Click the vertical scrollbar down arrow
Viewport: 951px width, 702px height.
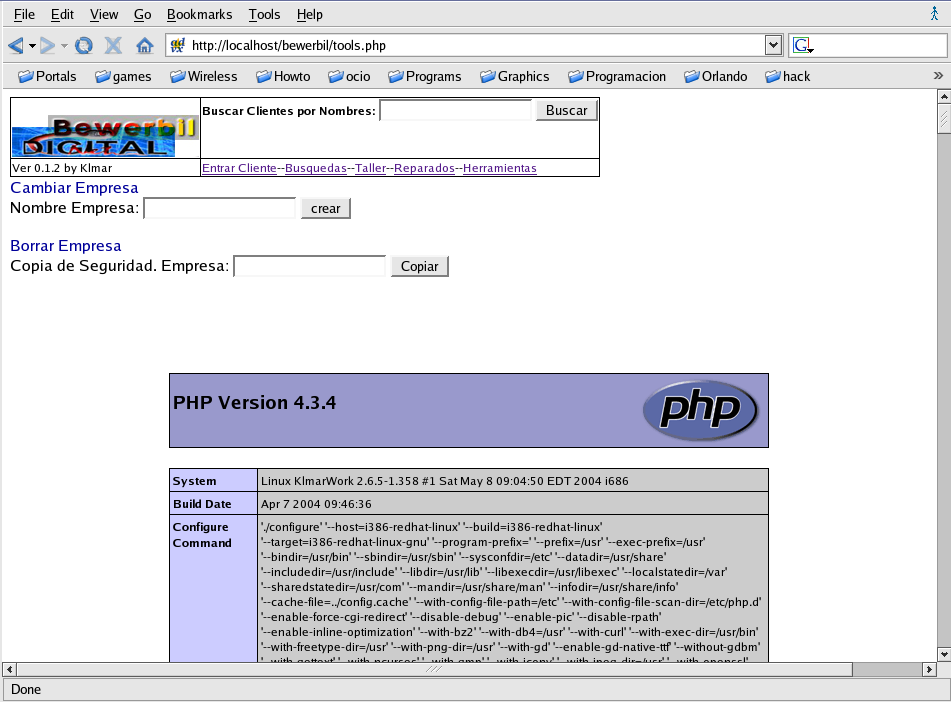point(944,655)
